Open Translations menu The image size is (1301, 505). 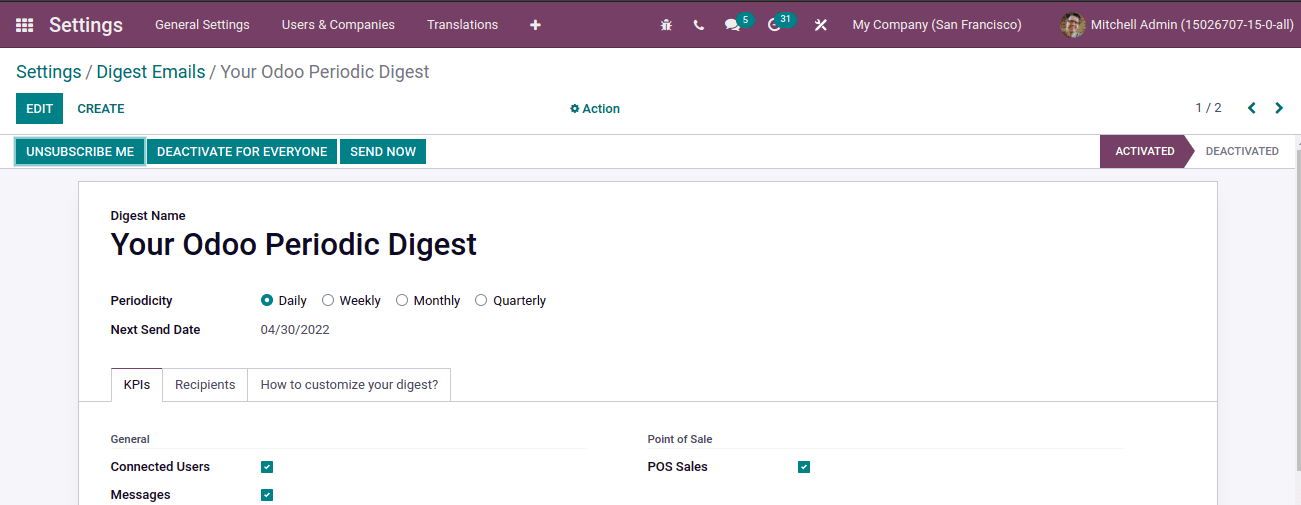tap(462, 25)
